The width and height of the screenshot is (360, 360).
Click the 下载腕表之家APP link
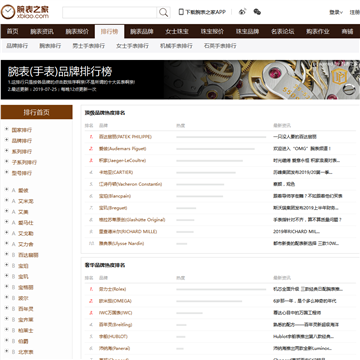pos(206,12)
